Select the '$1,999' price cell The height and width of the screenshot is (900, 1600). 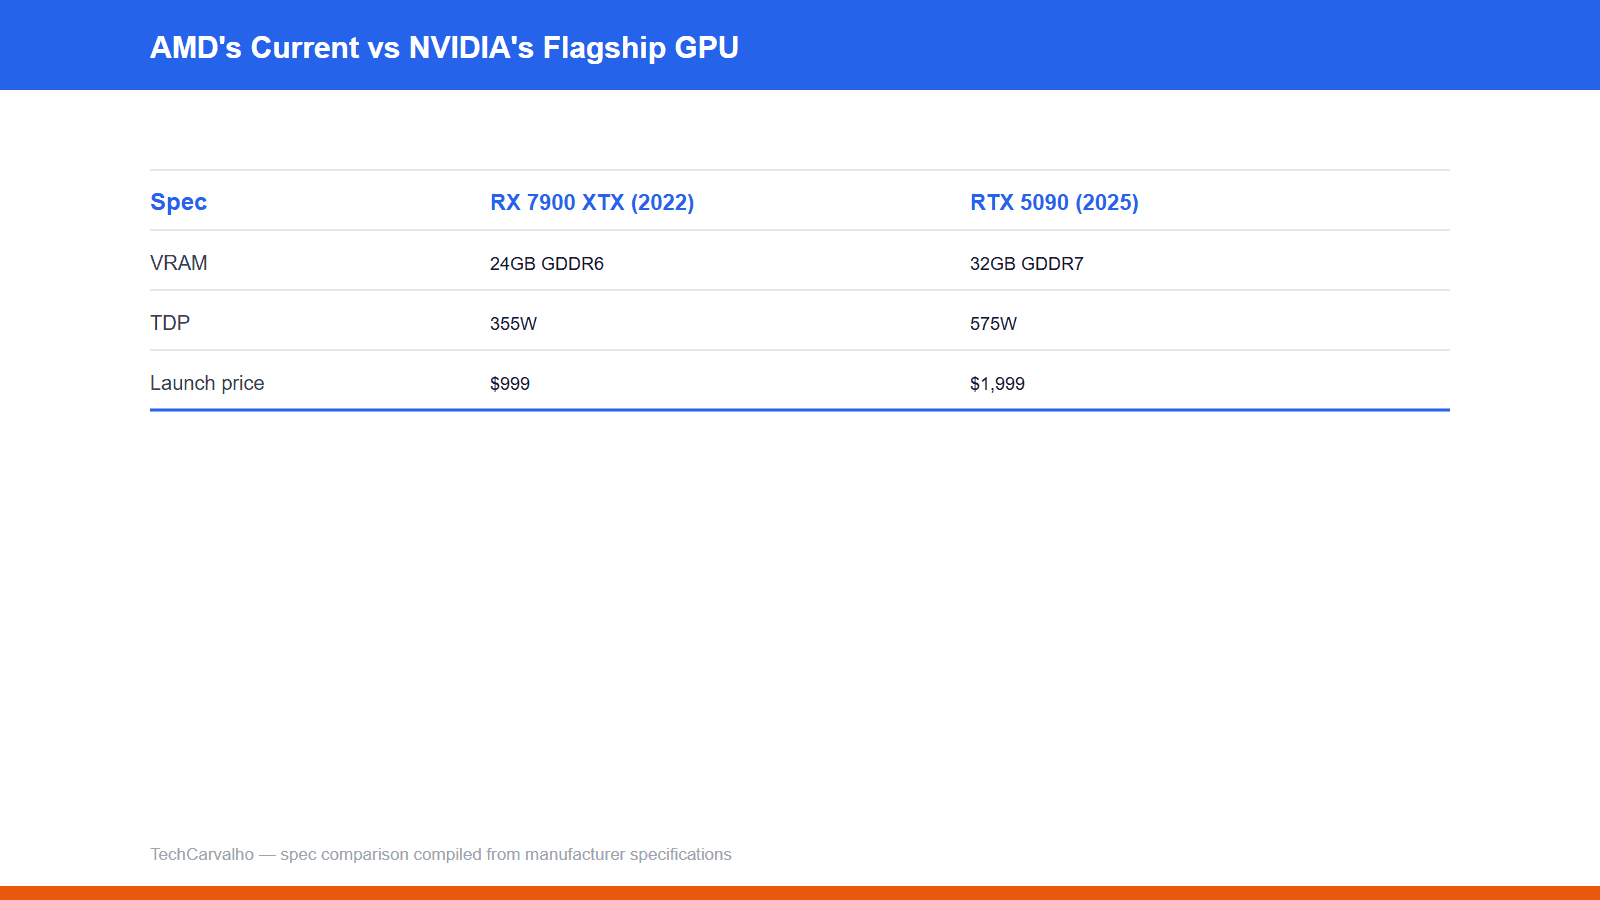[997, 384]
